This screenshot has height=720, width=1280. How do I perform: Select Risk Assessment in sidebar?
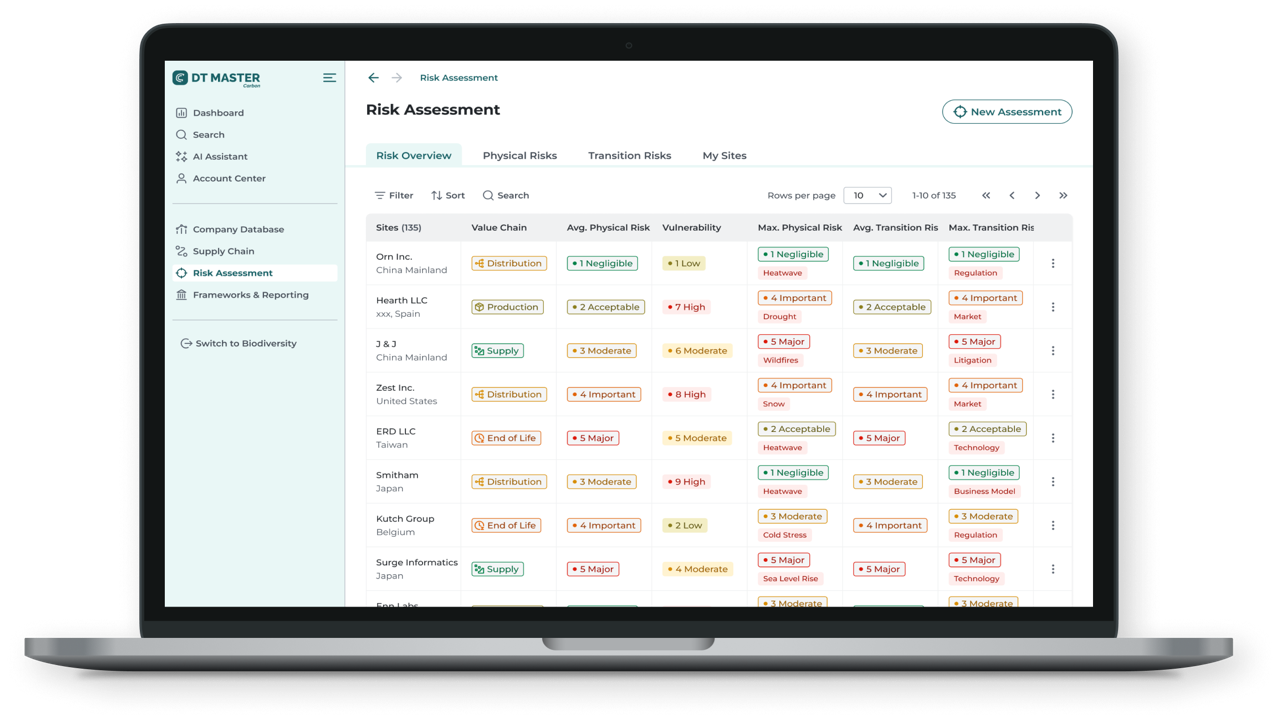pyautogui.click(x=255, y=273)
